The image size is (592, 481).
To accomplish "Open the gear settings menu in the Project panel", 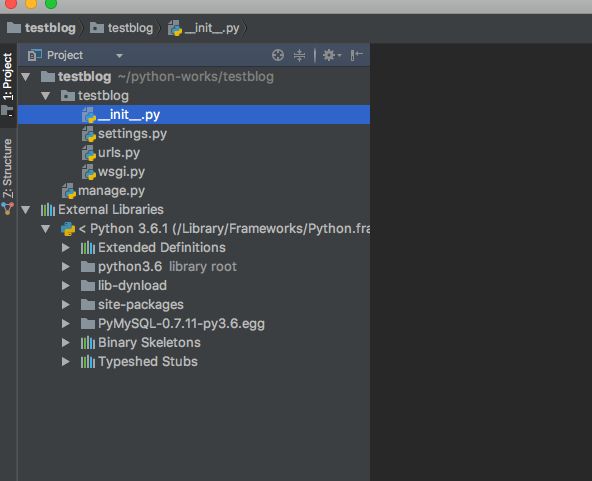I will 331,56.
